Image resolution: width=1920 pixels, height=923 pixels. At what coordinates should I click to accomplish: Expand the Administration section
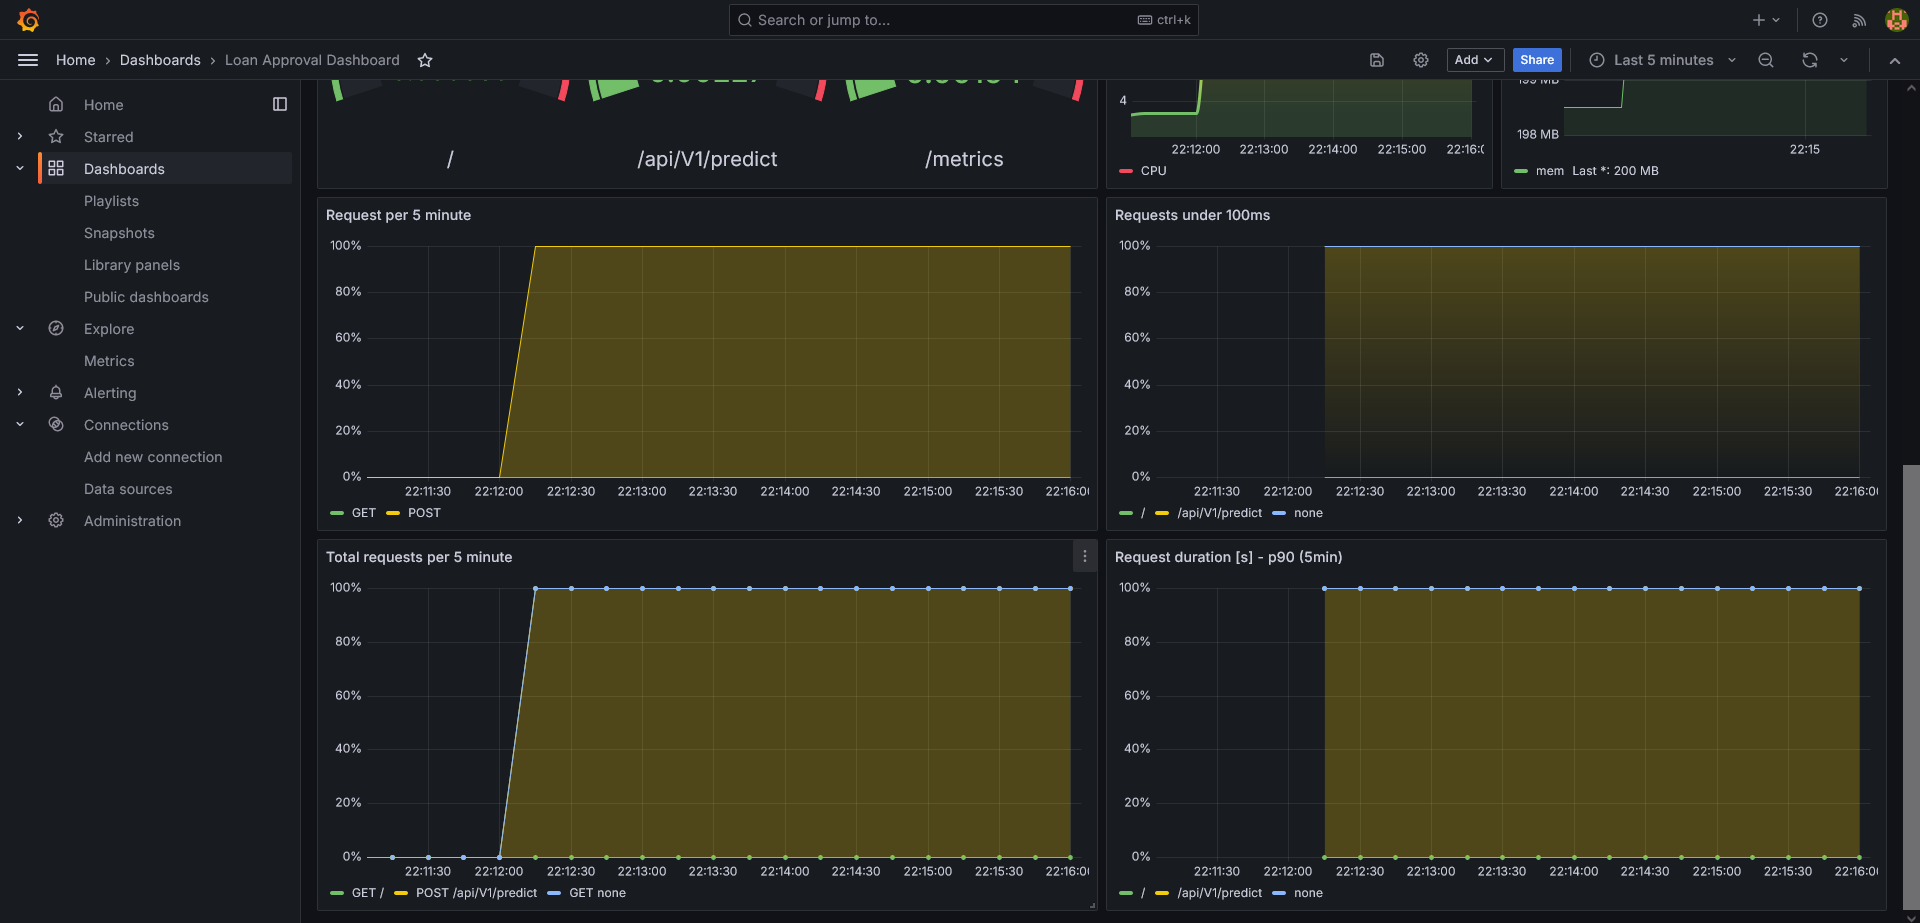[x=20, y=521]
